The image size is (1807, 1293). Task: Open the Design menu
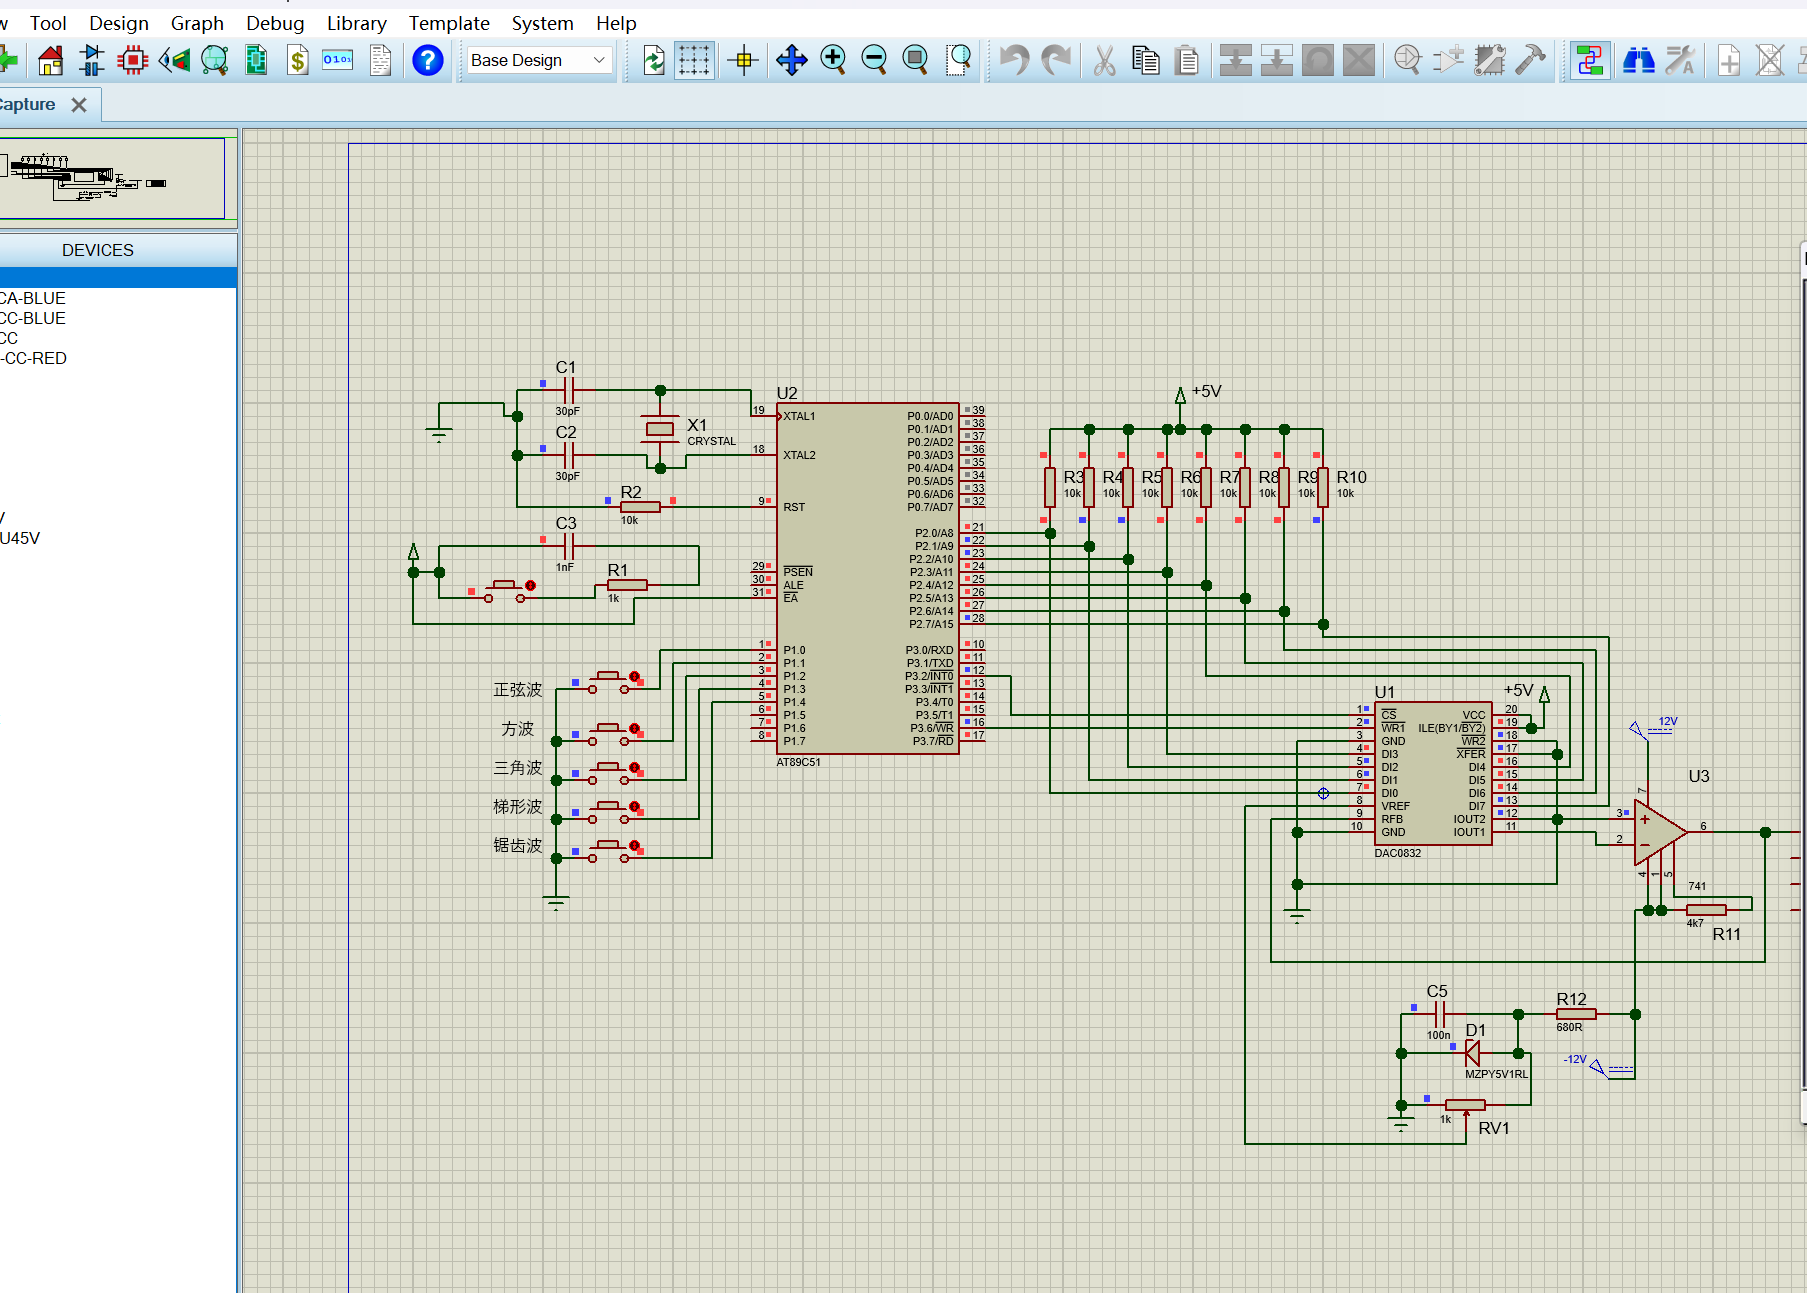pos(119,23)
